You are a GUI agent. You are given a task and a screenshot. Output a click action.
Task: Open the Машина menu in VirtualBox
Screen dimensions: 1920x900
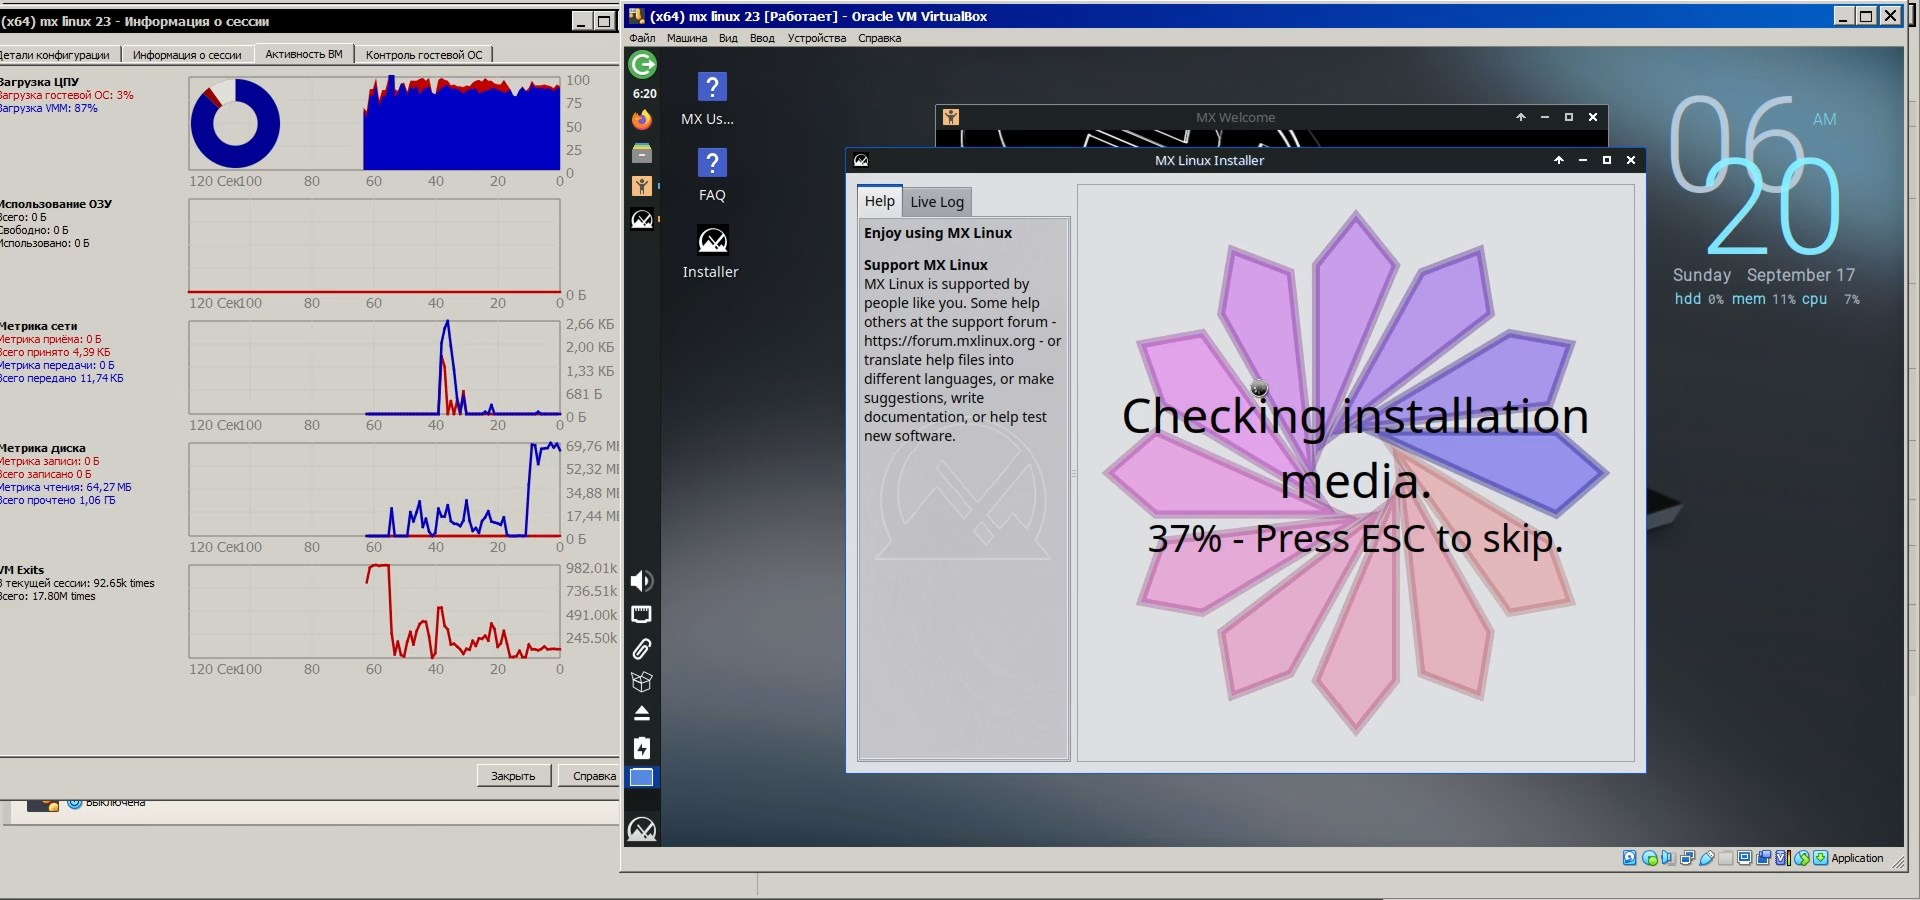(x=687, y=38)
